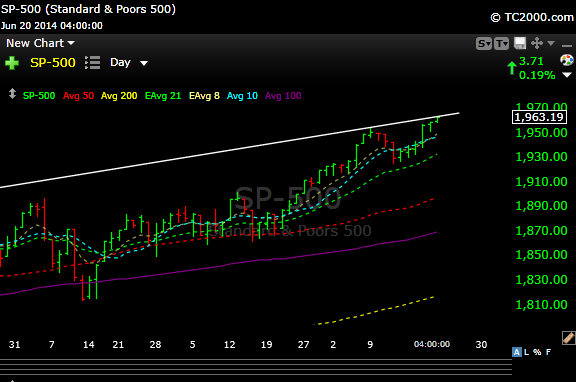Click the floppy disk save icon

(520, 43)
